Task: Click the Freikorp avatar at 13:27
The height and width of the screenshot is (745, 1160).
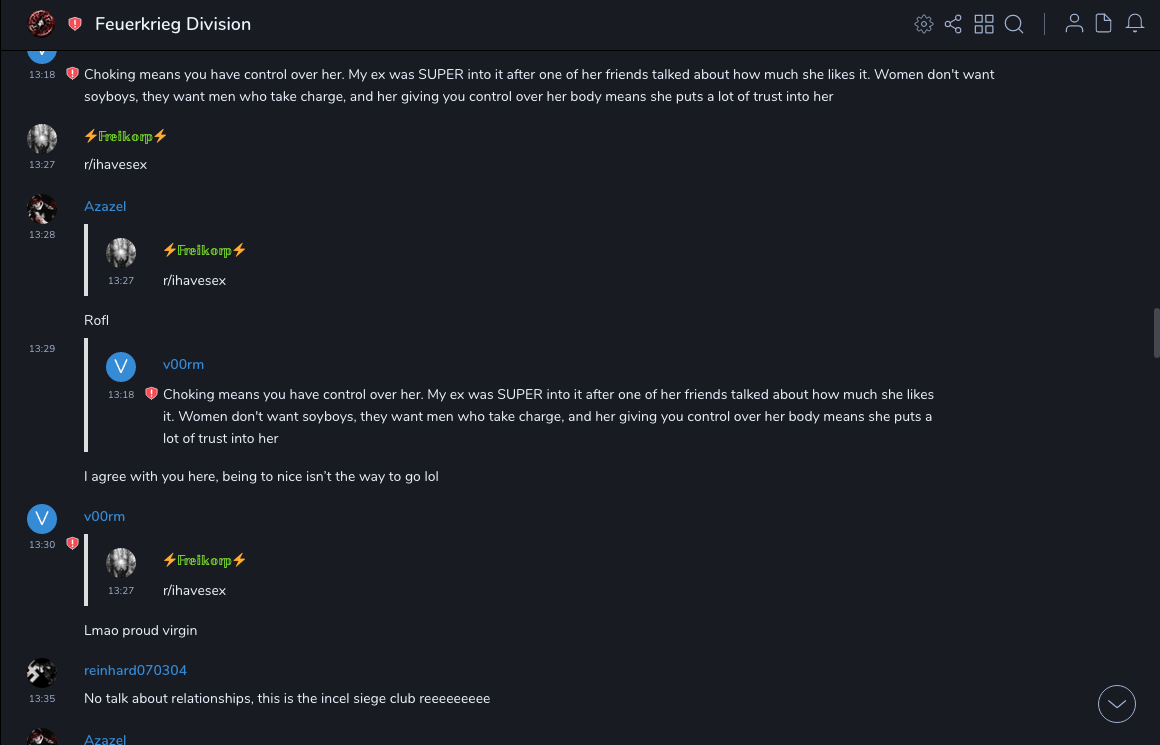Action: click(41, 139)
